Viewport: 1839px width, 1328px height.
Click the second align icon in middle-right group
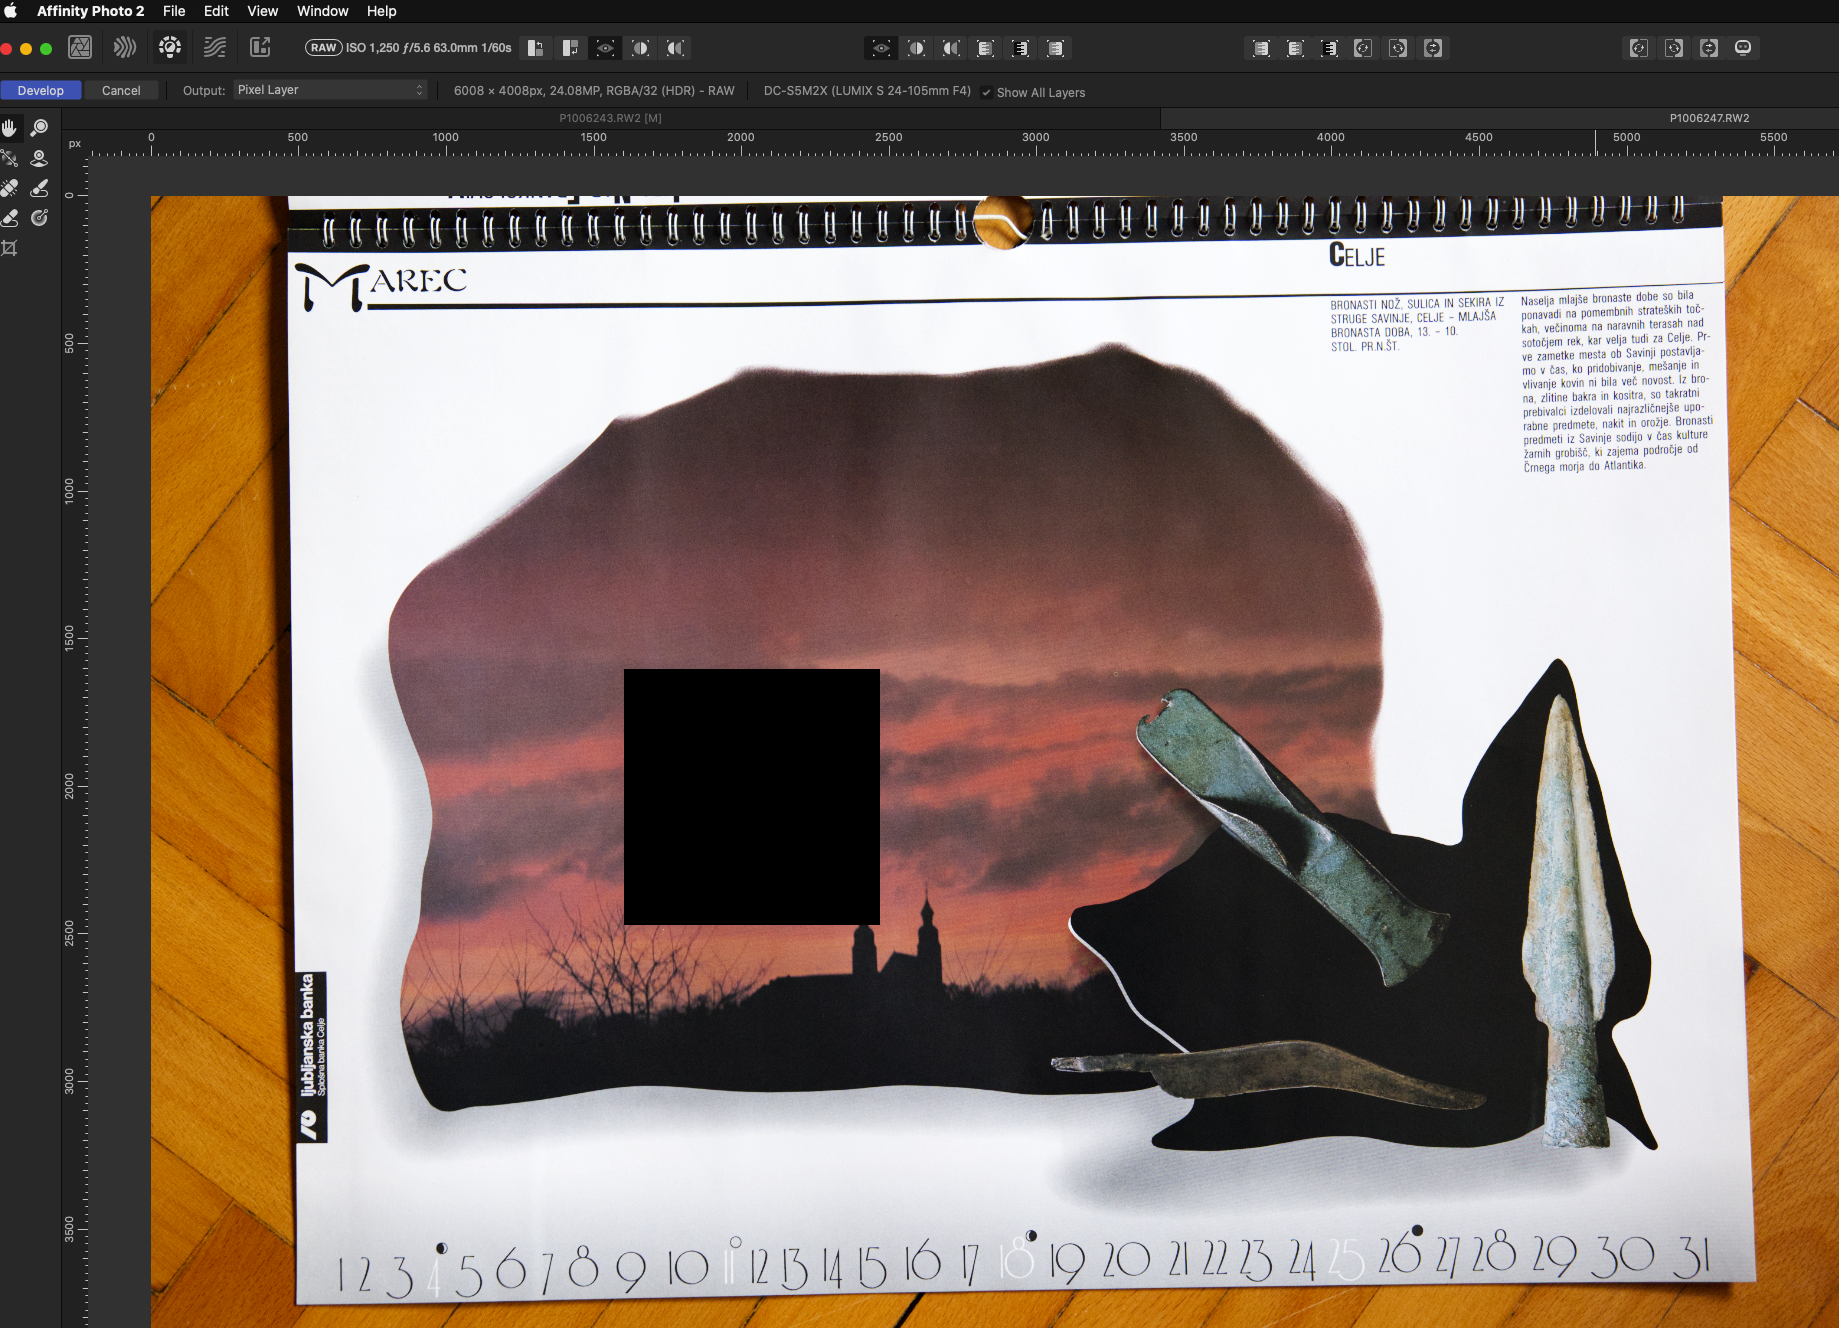[1295, 48]
